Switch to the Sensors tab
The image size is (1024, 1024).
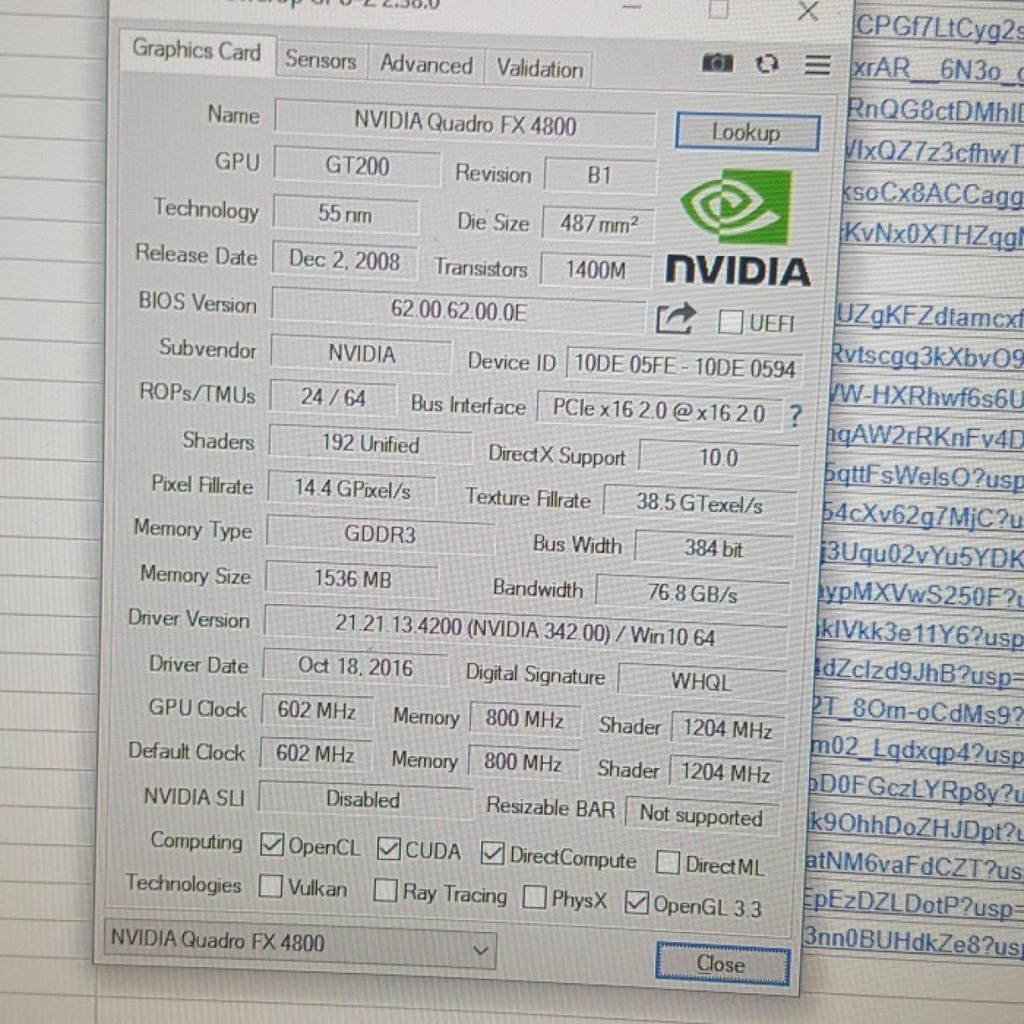pos(321,61)
